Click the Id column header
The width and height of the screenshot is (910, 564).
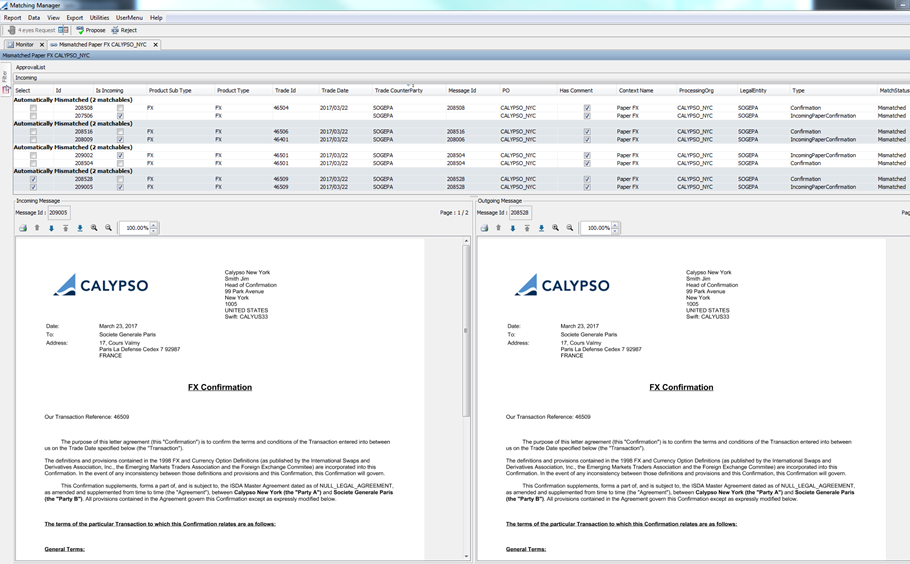[x=73, y=91]
